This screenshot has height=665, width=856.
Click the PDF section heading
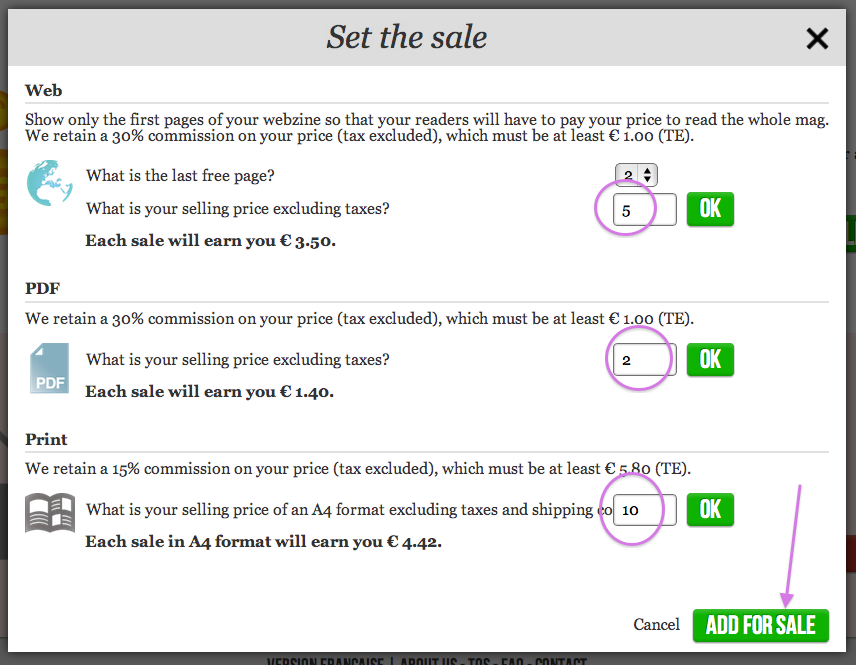[45, 289]
